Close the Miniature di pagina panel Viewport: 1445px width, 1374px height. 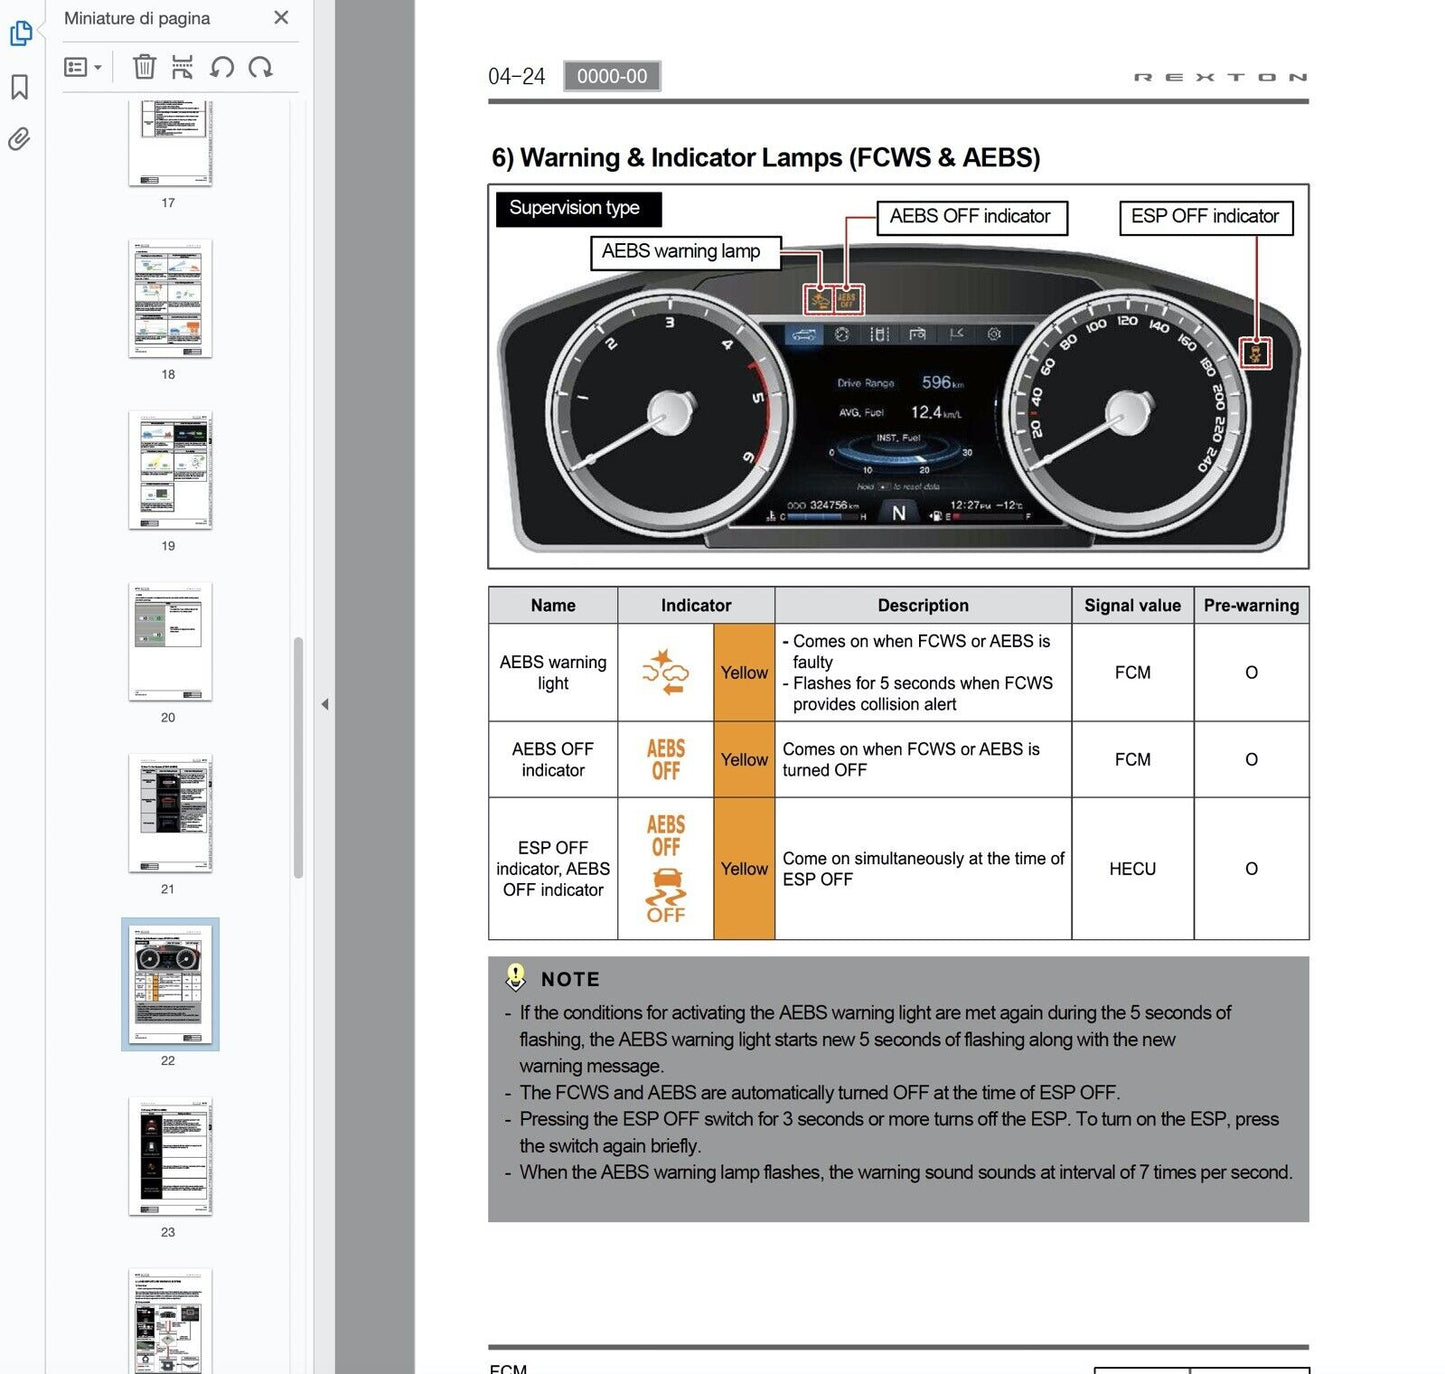click(281, 18)
